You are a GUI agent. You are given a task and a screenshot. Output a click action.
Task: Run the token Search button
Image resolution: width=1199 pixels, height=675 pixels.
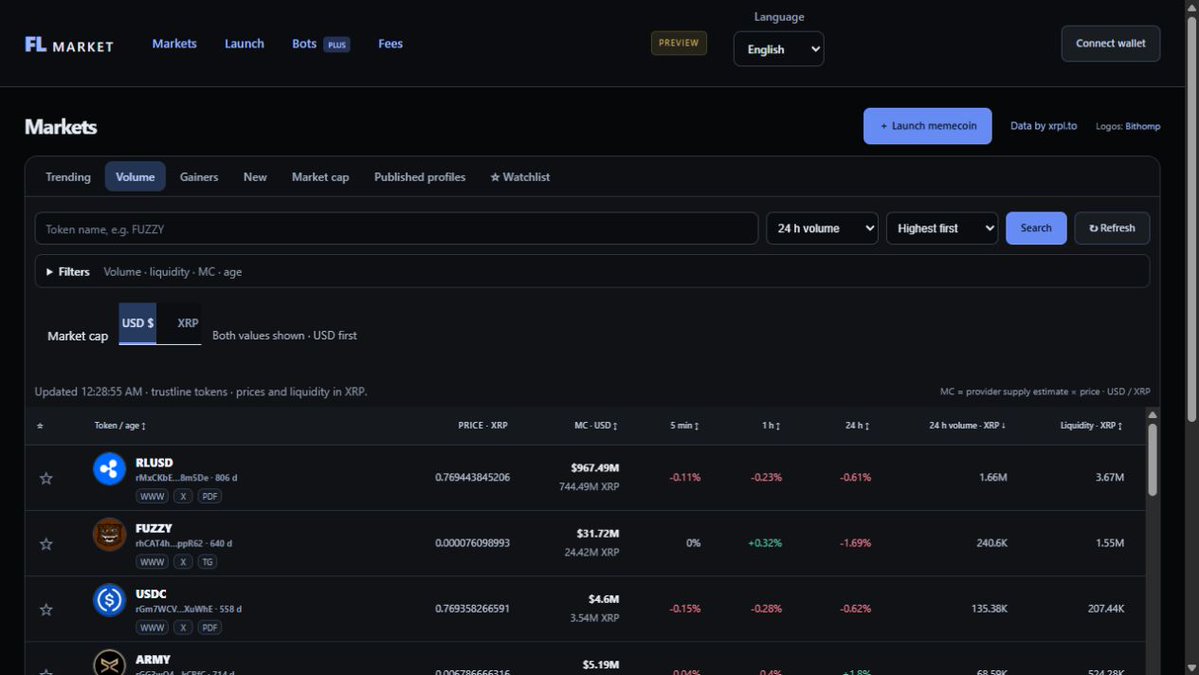(1036, 229)
